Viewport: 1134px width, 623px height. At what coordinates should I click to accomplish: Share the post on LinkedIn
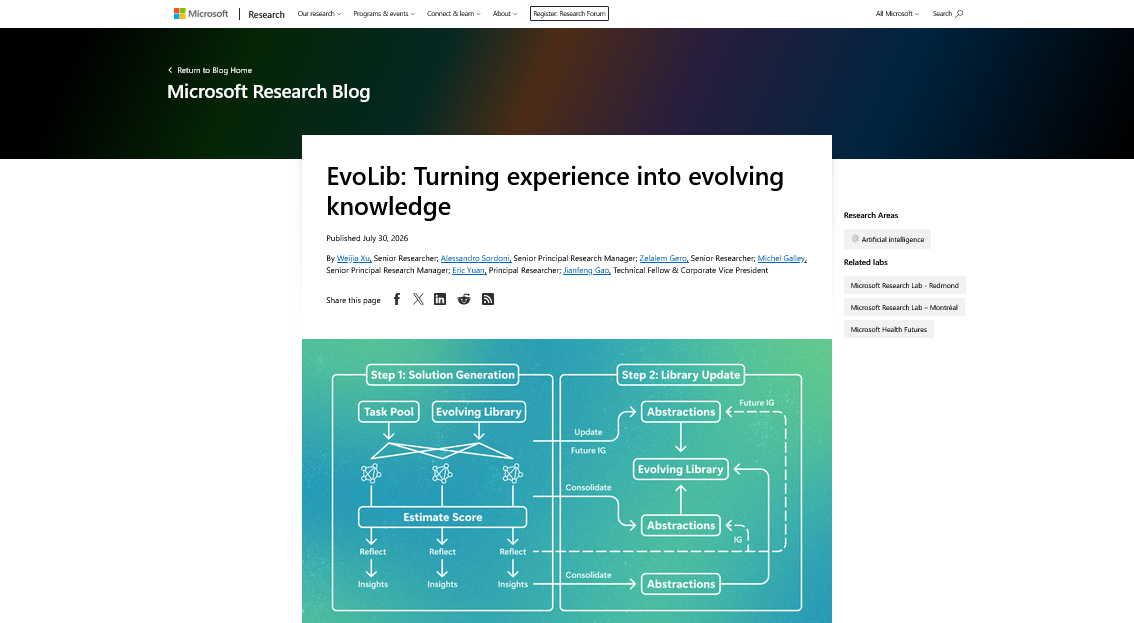coord(440,300)
